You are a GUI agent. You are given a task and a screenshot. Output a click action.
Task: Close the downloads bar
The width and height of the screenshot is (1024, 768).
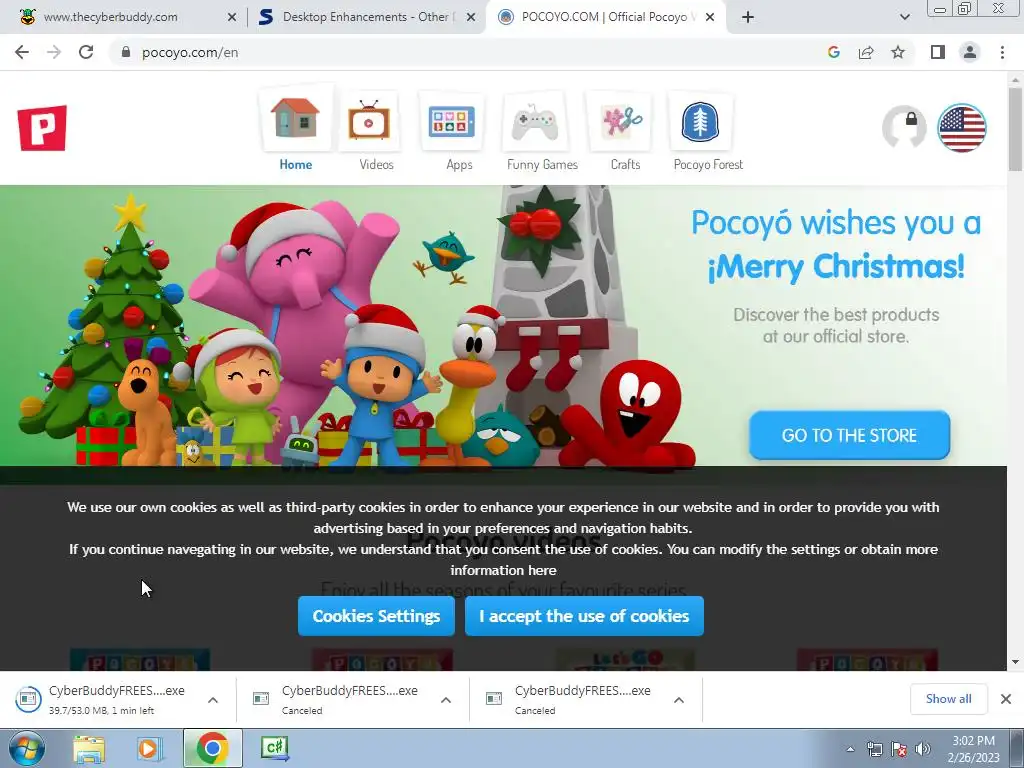(x=1006, y=699)
